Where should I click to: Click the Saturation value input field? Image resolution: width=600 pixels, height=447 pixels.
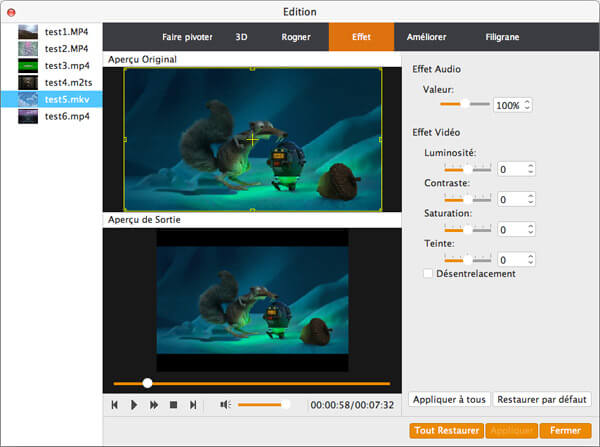tap(511, 229)
